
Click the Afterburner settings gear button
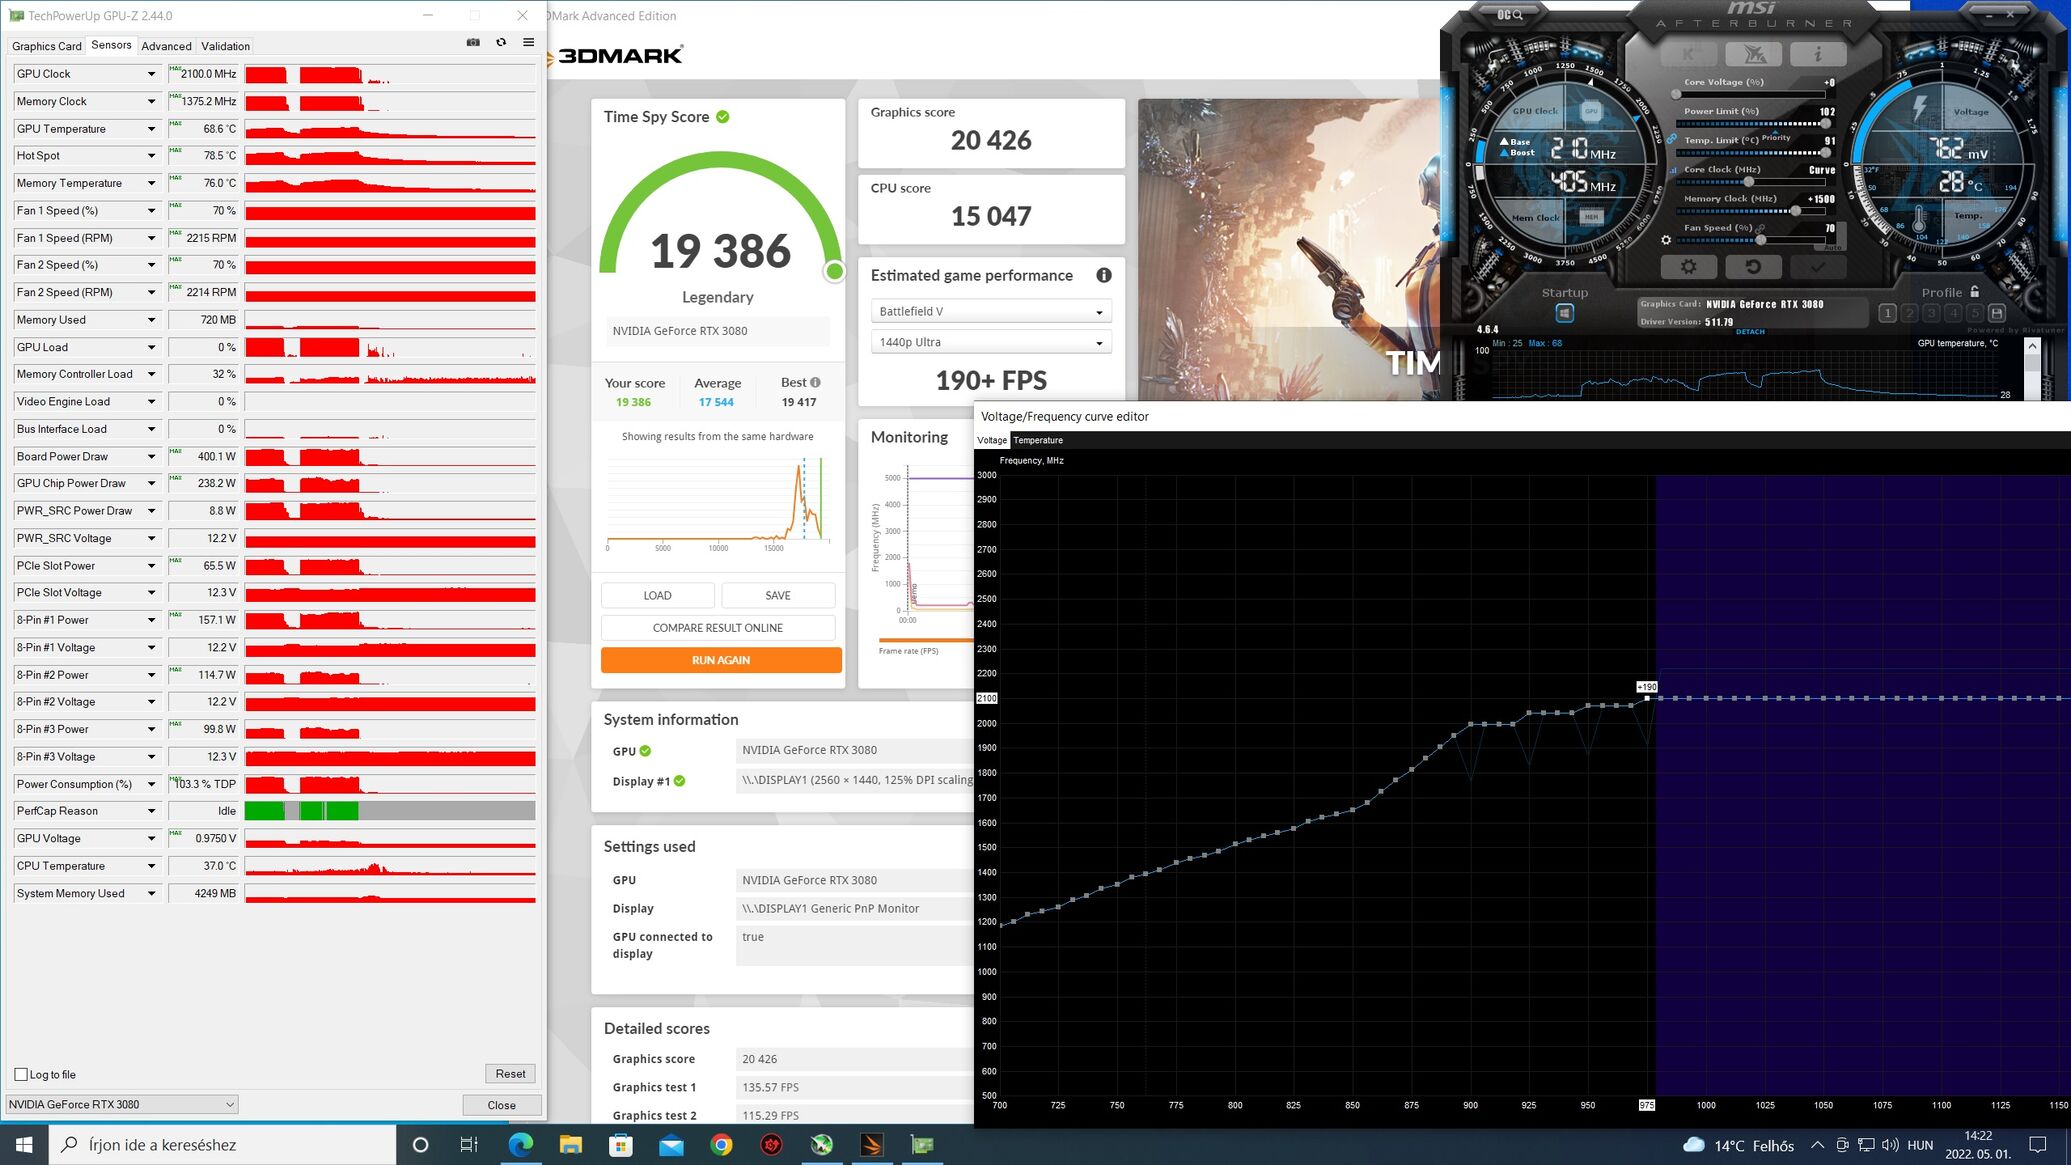pyautogui.click(x=1688, y=267)
